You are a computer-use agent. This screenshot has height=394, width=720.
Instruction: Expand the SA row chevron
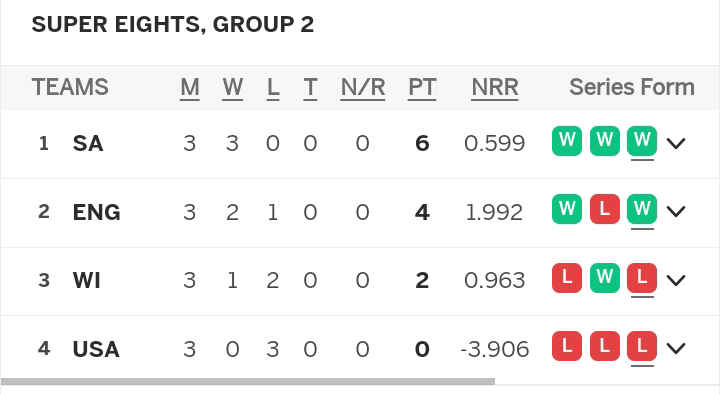click(x=676, y=143)
